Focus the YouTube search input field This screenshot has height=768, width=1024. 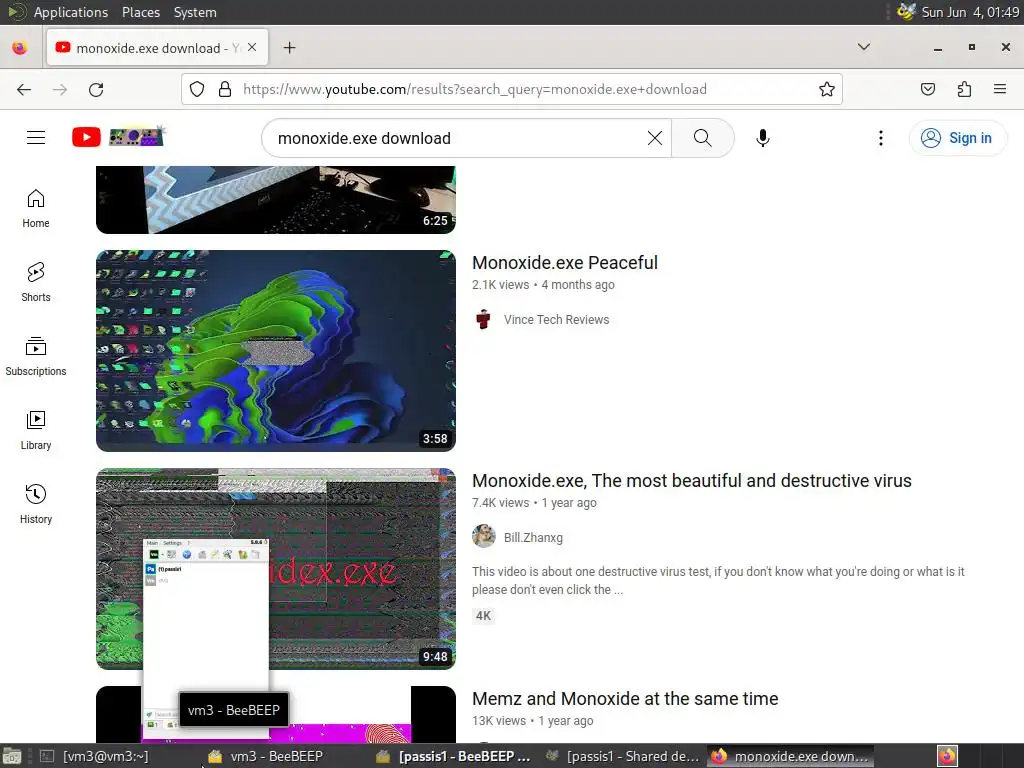tap(457, 138)
